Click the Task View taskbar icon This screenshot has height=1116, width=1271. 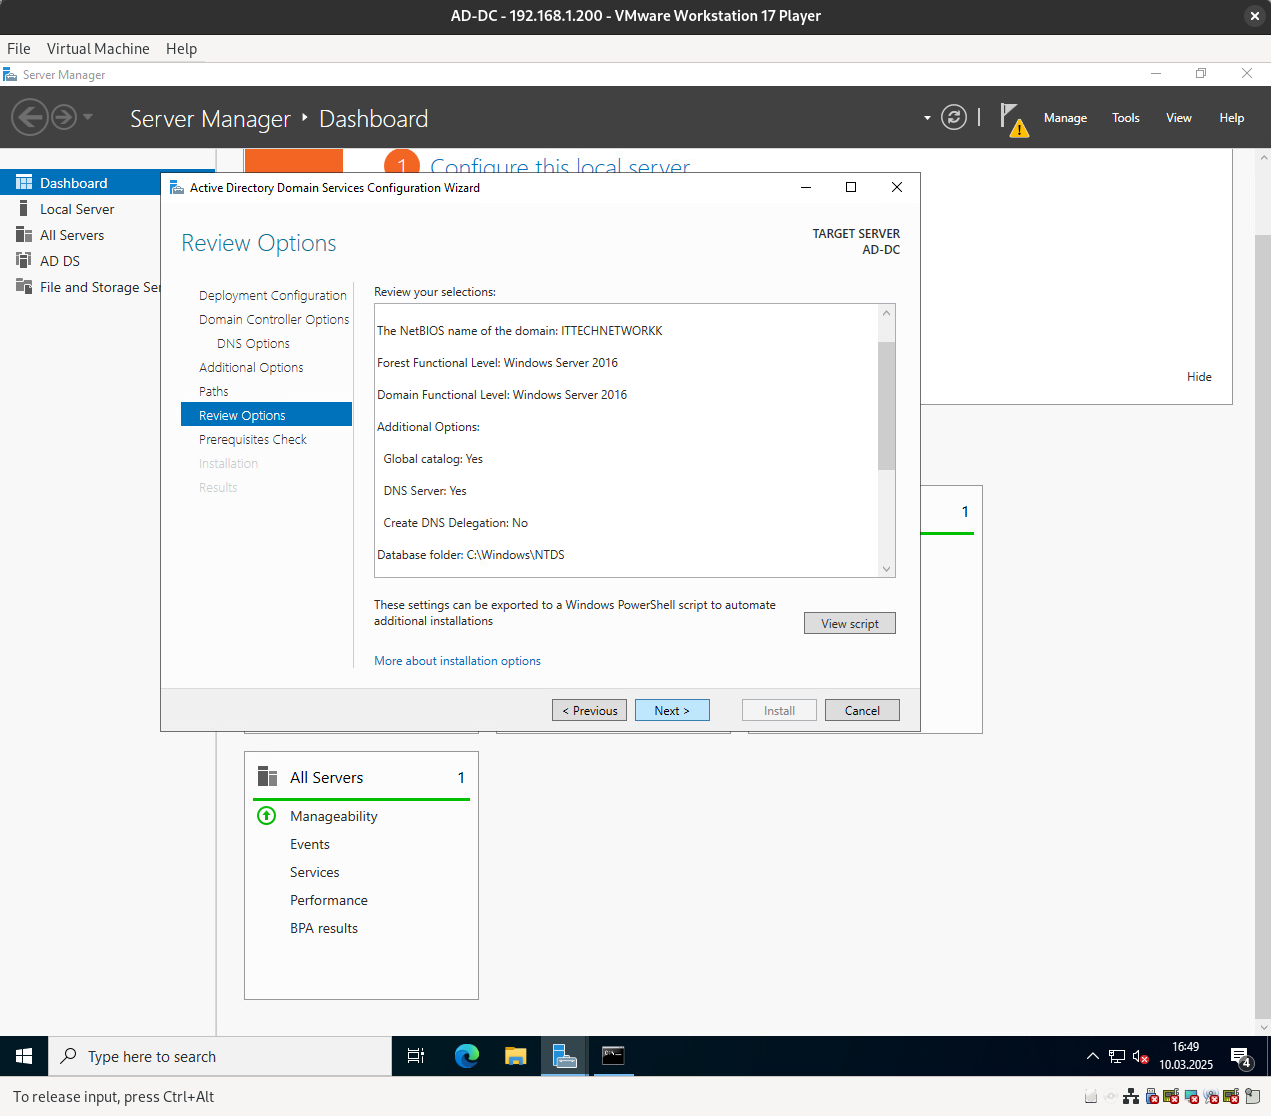click(x=416, y=1056)
